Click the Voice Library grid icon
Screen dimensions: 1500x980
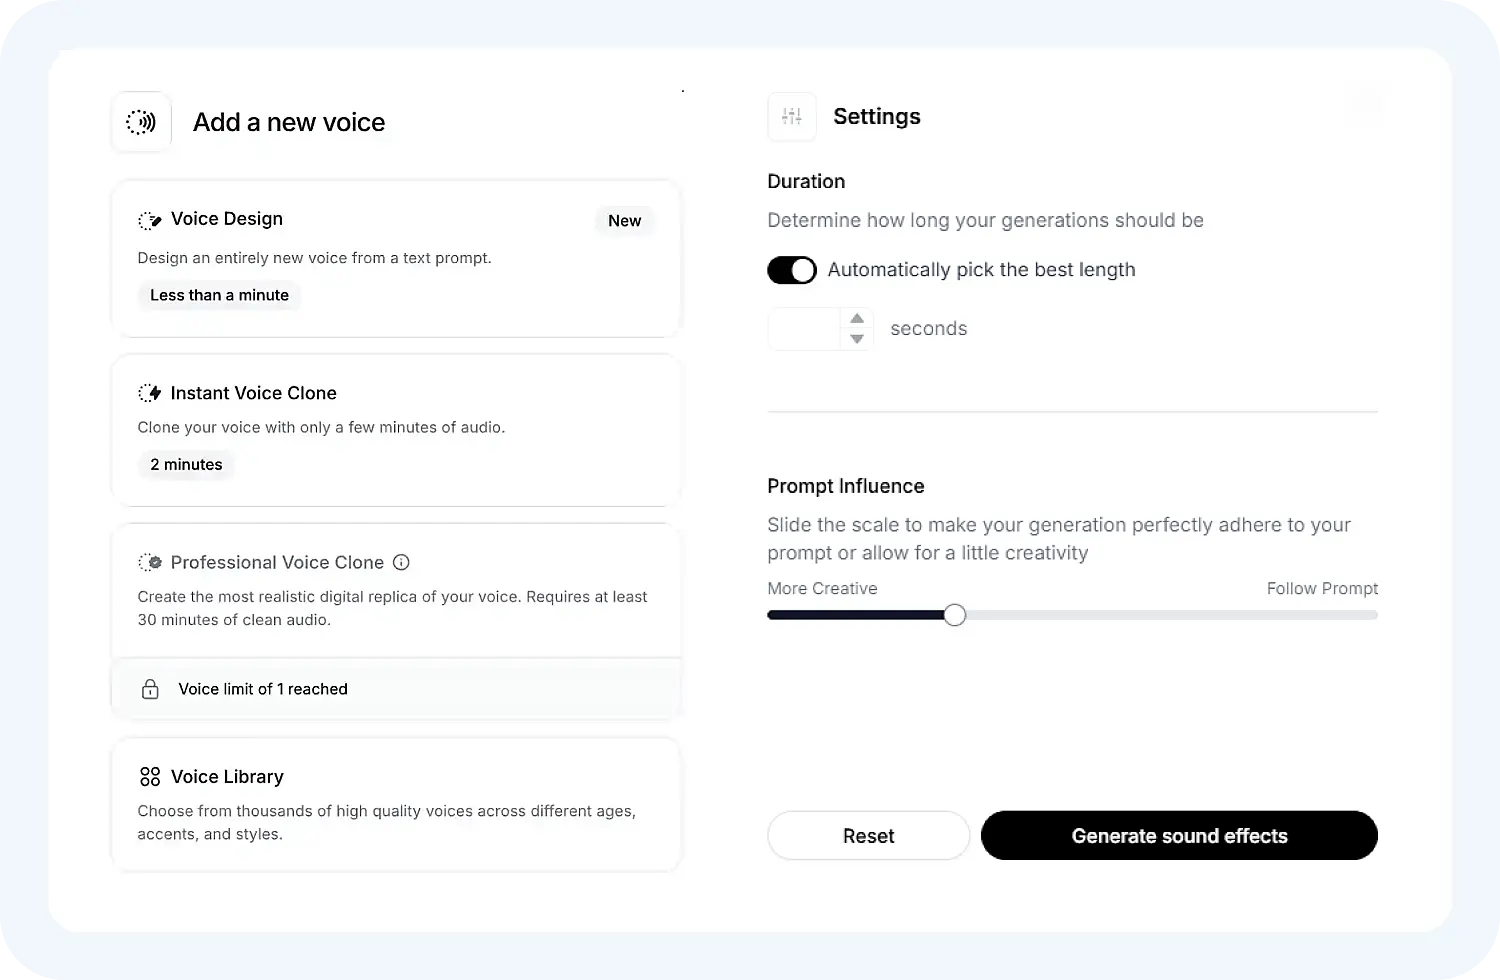click(x=150, y=777)
